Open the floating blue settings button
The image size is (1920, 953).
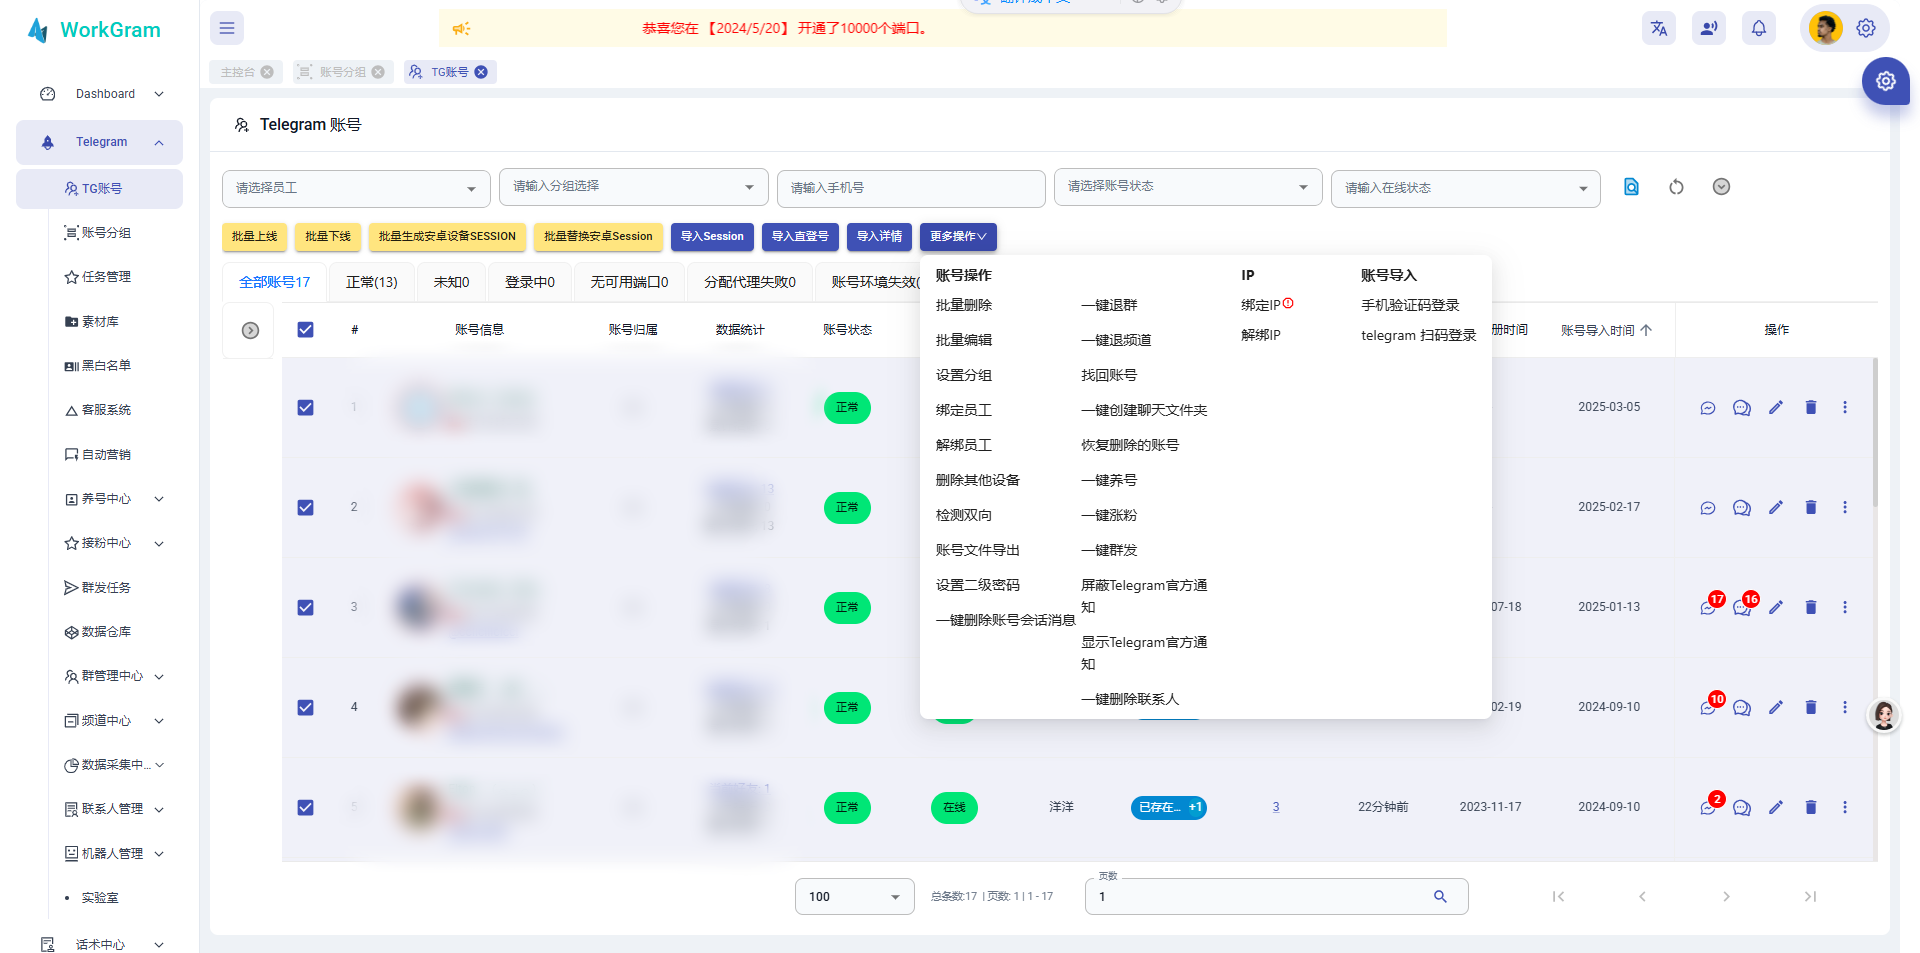pyautogui.click(x=1886, y=81)
